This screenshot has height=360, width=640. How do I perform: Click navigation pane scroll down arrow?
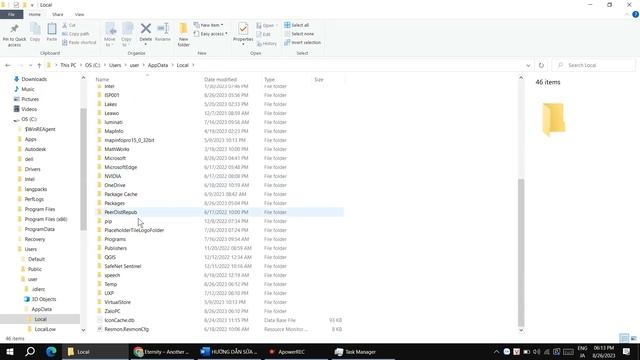[83, 330]
